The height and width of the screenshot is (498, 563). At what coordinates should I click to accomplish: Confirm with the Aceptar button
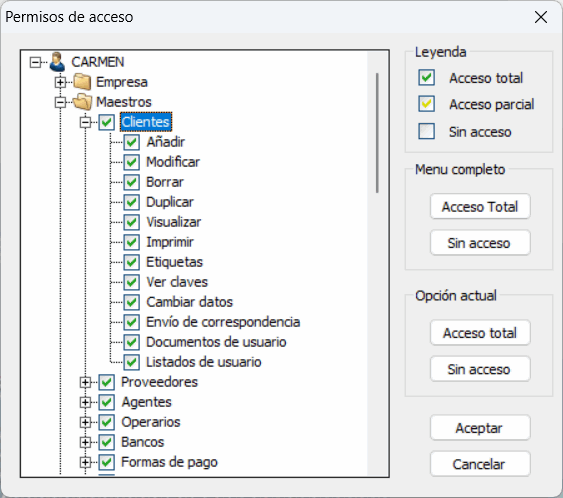click(480, 428)
